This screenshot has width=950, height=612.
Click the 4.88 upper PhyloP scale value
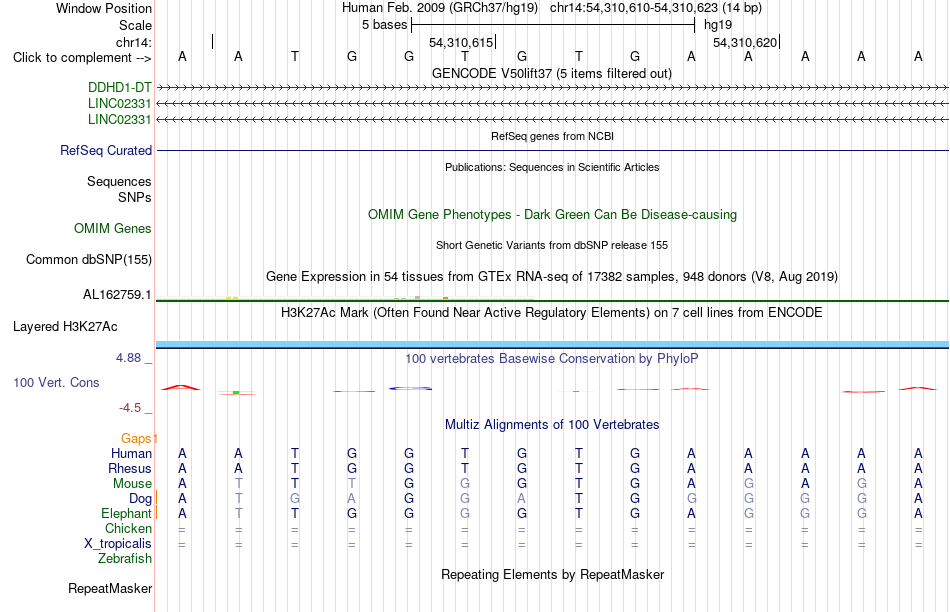point(128,358)
